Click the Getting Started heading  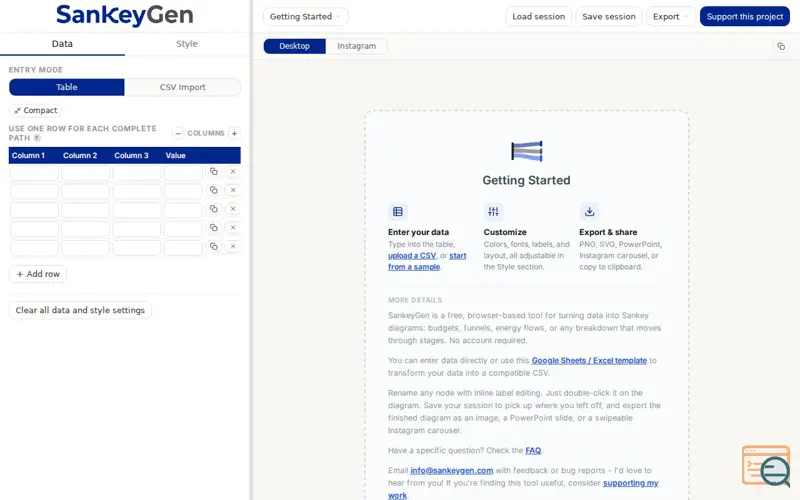coord(527,180)
